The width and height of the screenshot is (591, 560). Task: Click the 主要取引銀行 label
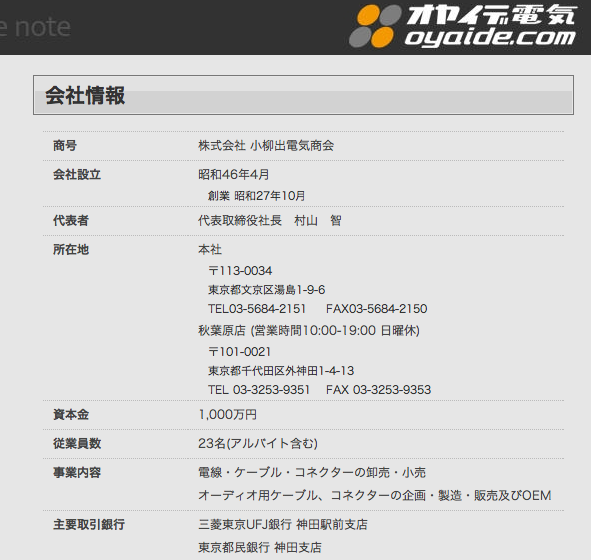coord(89,524)
